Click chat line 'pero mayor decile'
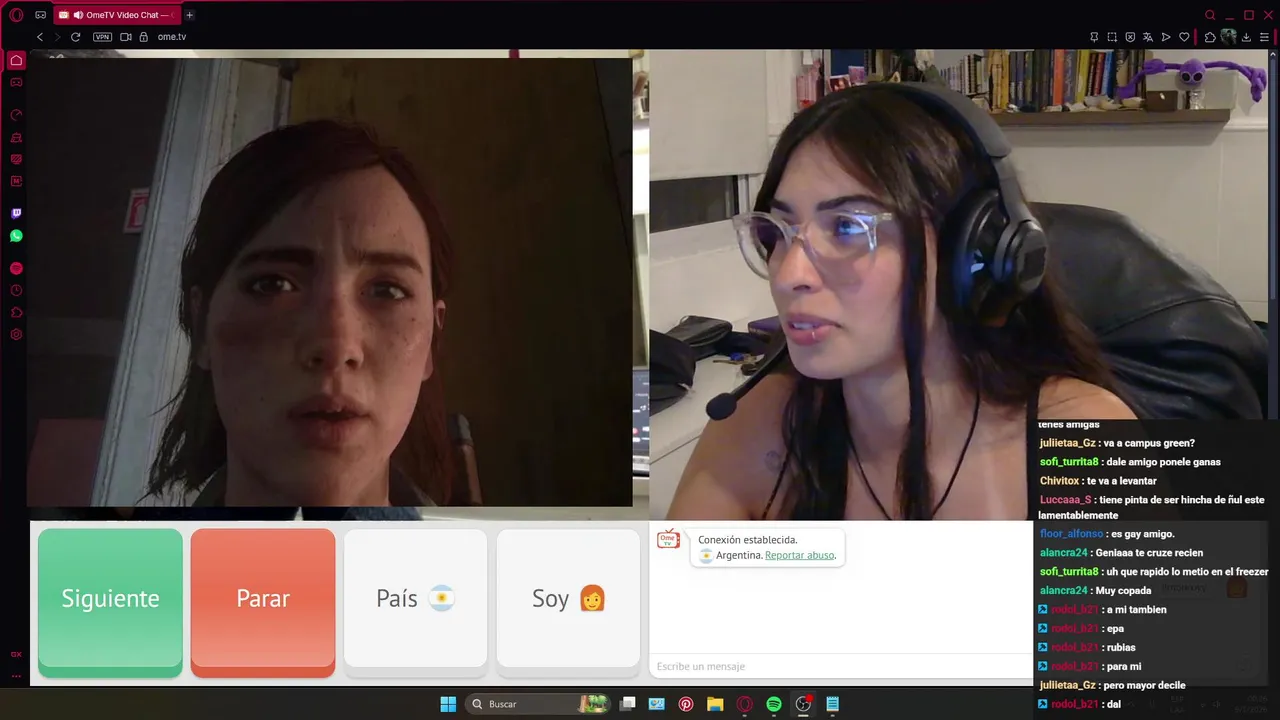Screen dimensions: 1280x720 coord(1144,685)
